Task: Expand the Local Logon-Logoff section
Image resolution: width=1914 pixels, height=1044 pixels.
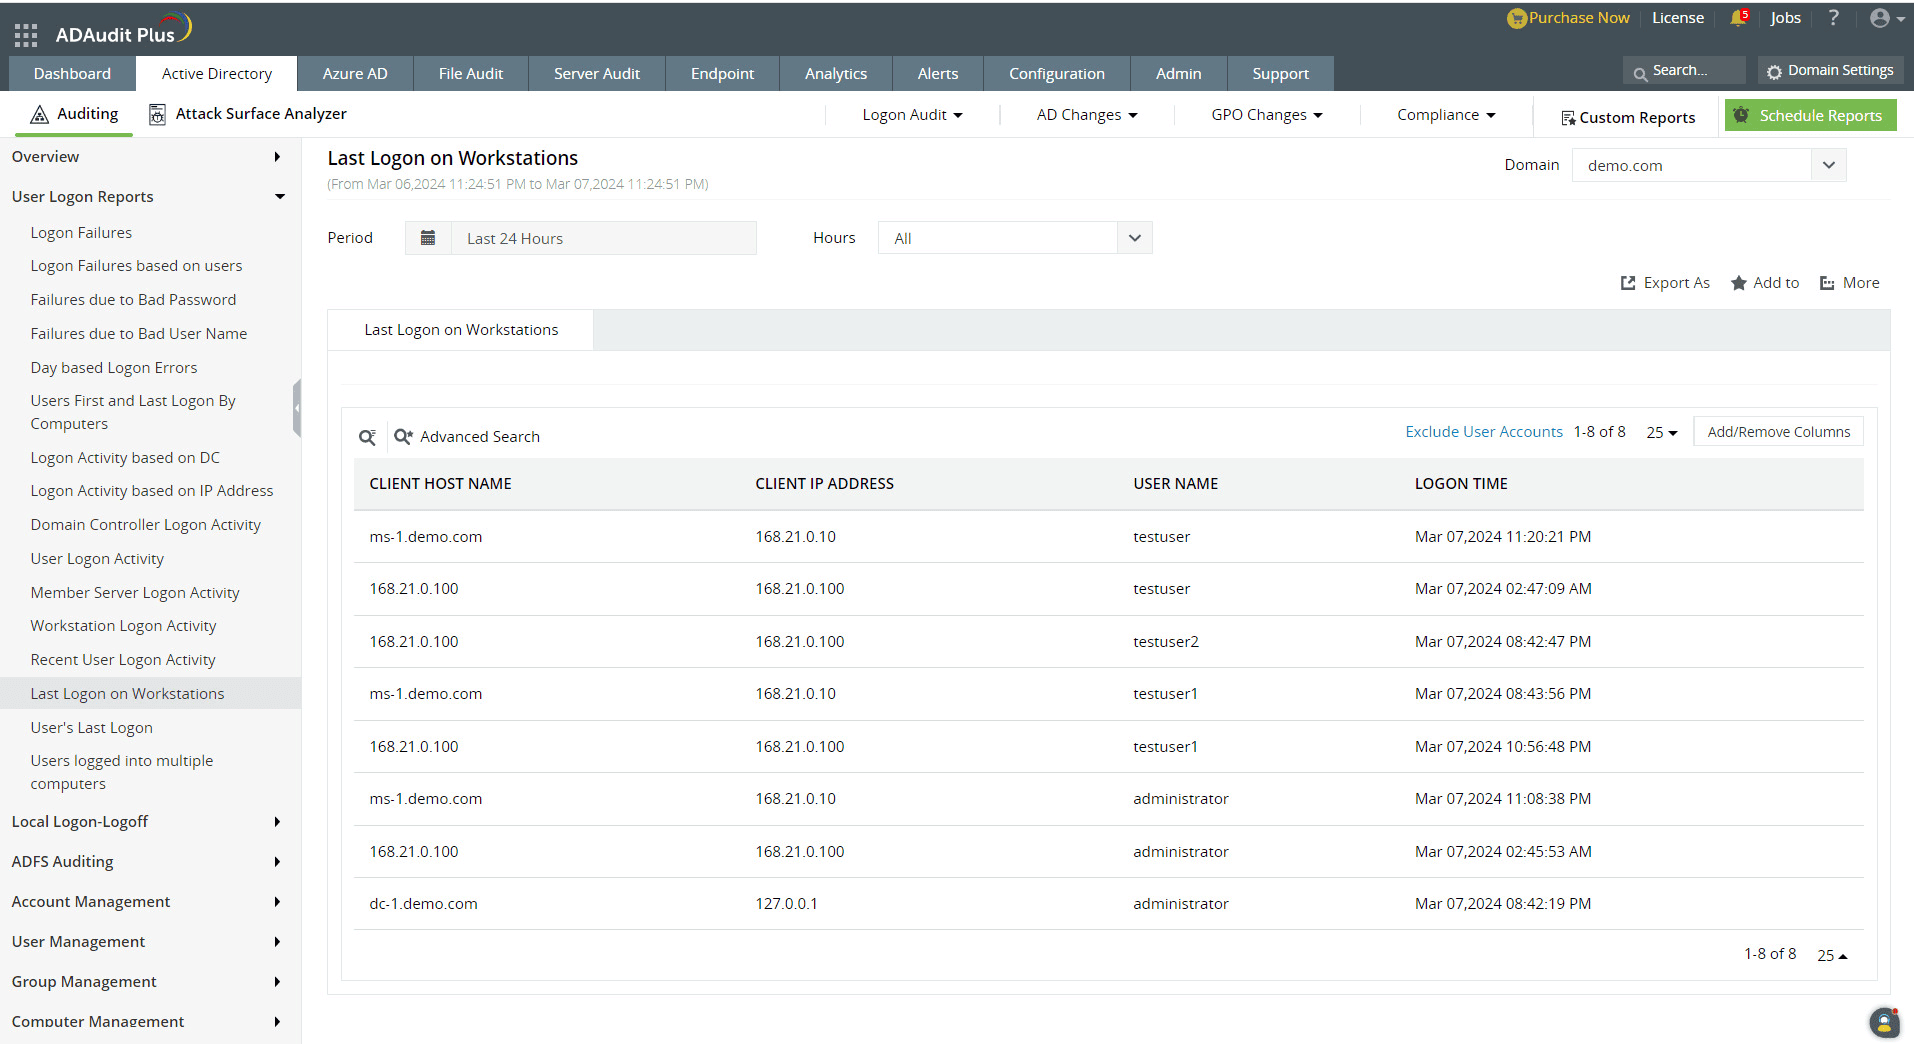Action: pyautogui.click(x=146, y=822)
